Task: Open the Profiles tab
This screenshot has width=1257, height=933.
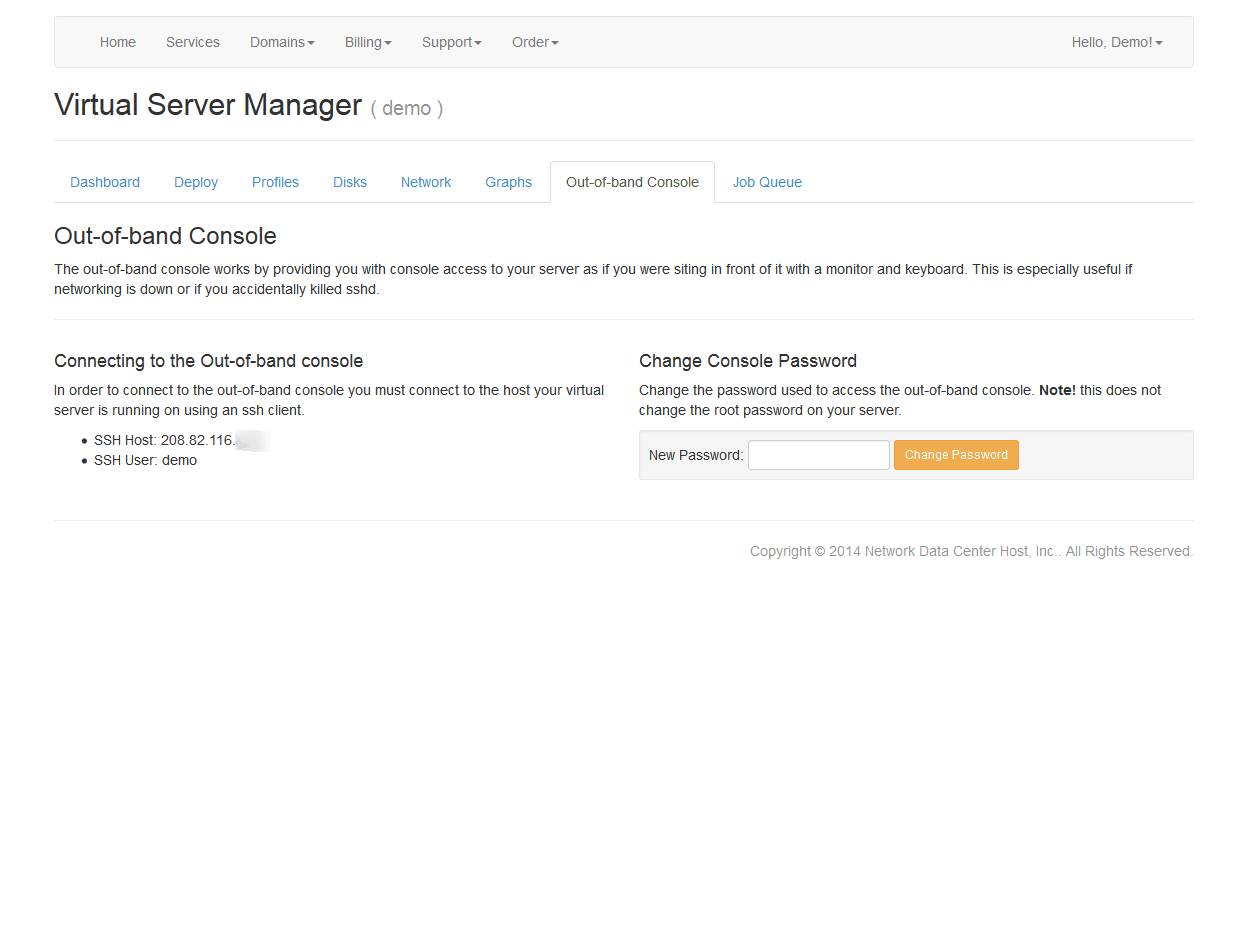Action: pyautogui.click(x=275, y=182)
